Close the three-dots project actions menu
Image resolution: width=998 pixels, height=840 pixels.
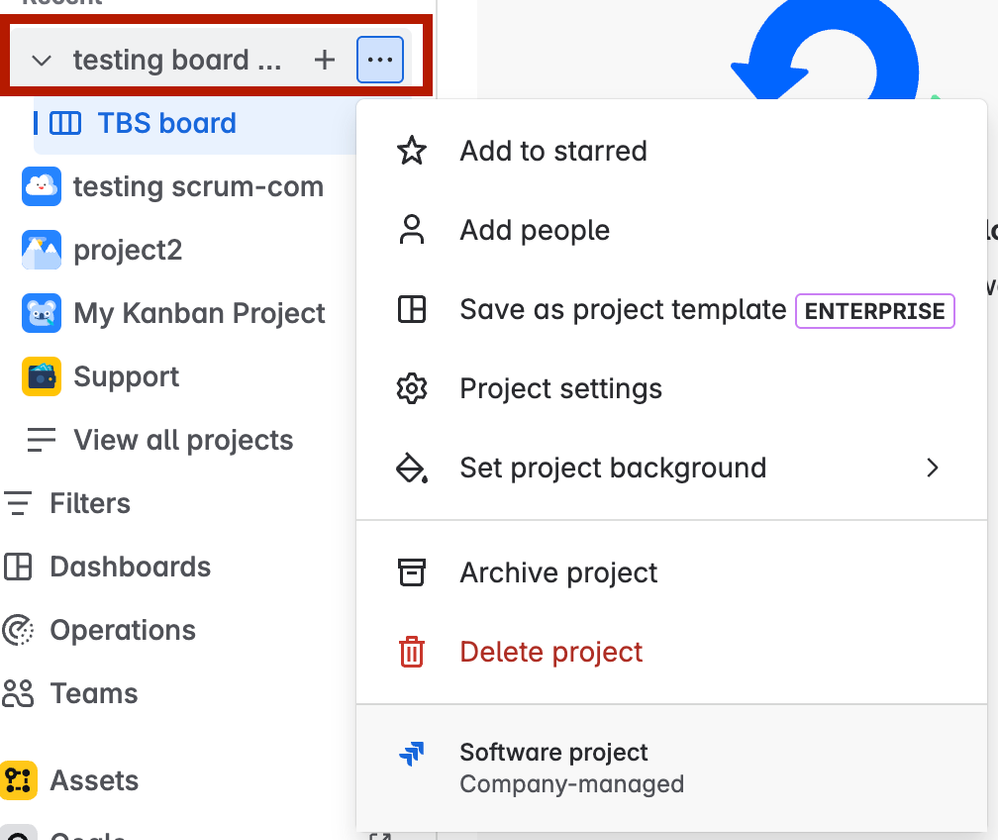(x=380, y=60)
